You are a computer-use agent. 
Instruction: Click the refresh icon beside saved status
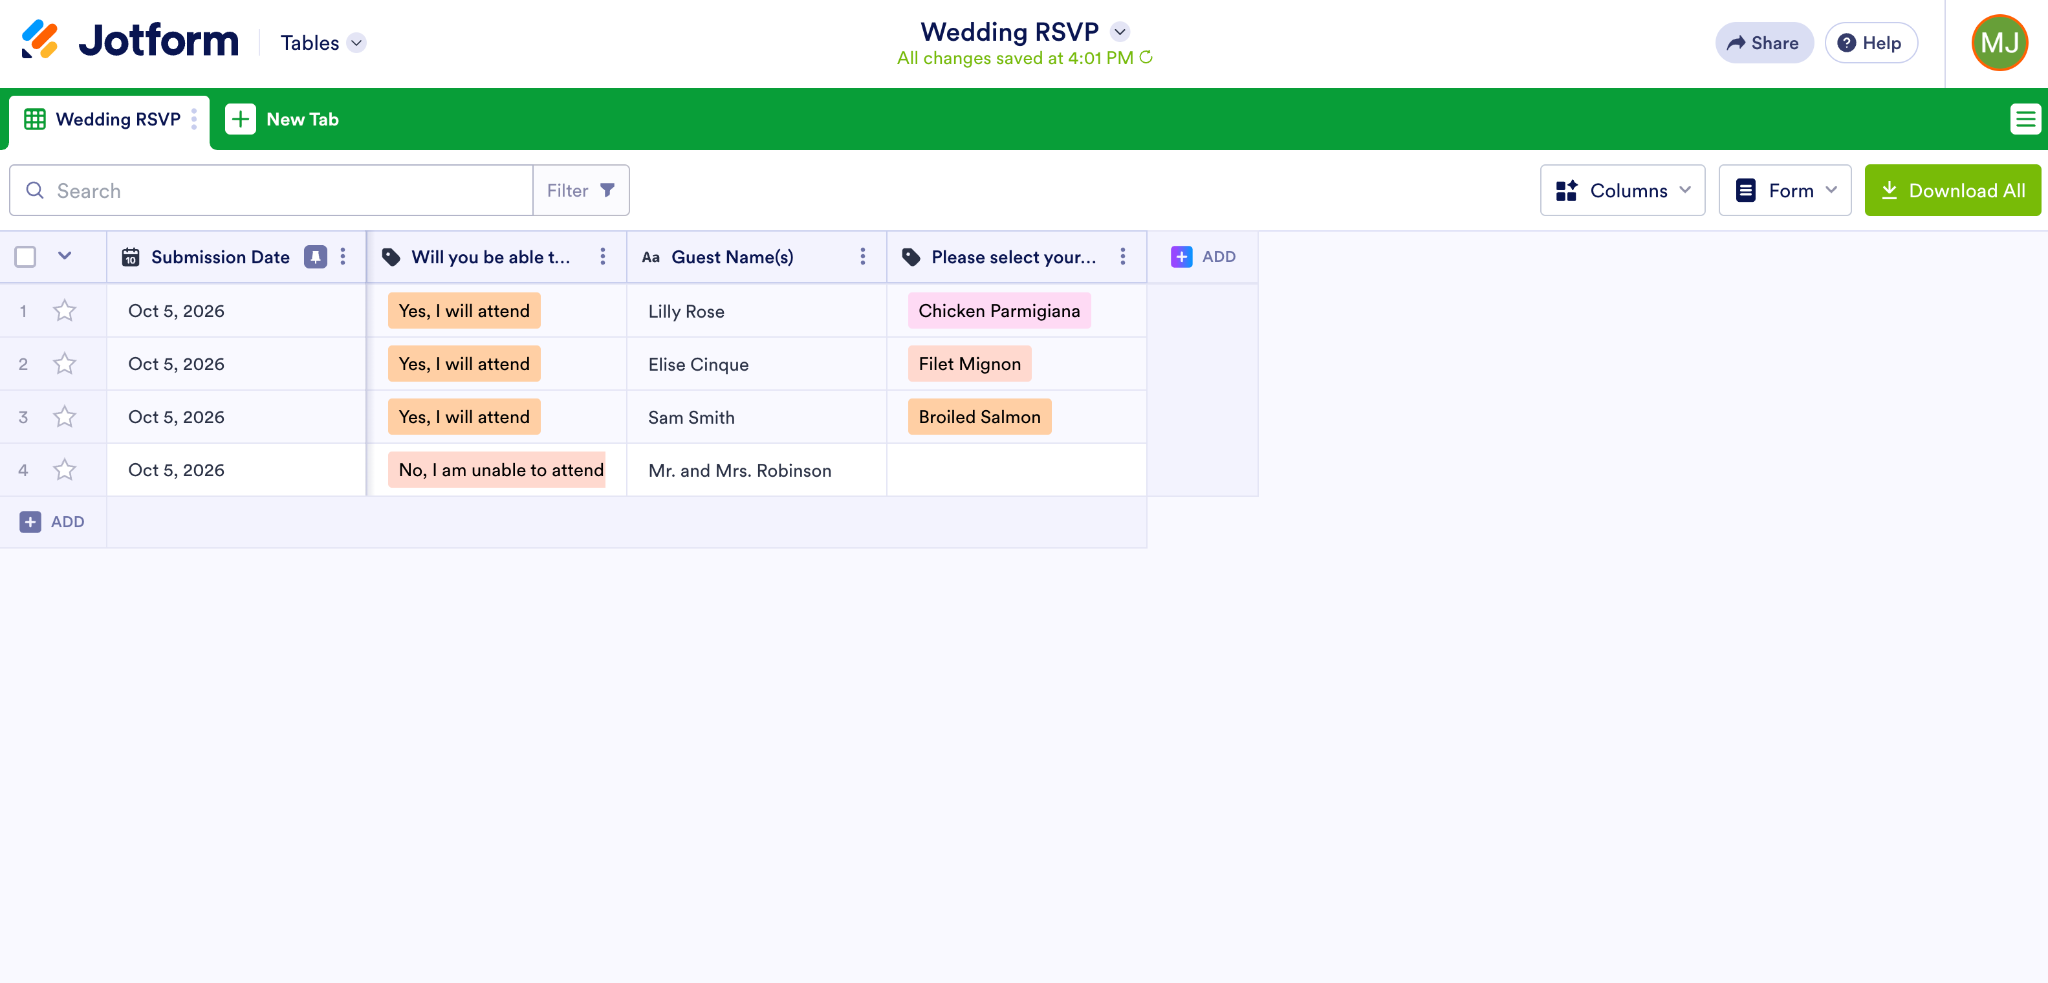click(x=1146, y=57)
